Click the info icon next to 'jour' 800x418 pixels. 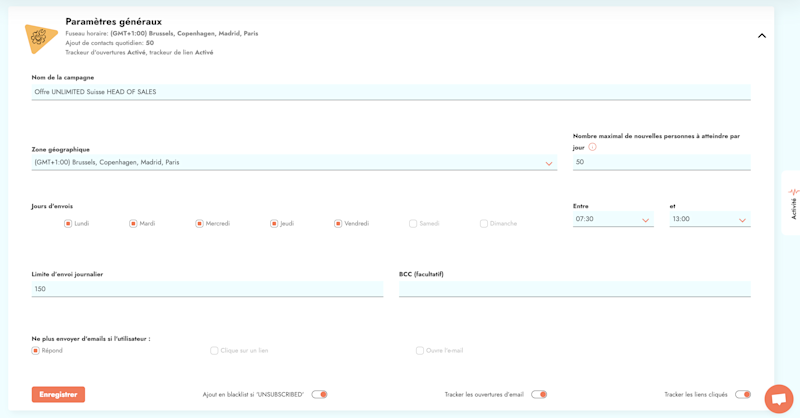tap(592, 147)
